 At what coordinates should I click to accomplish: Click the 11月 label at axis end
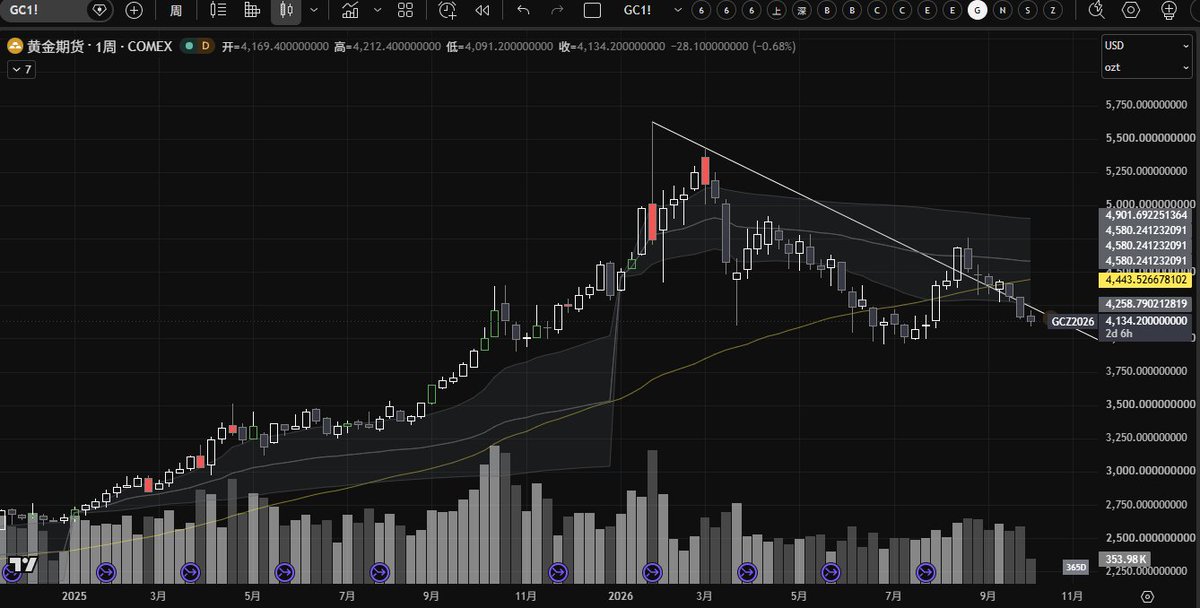(x=1070, y=595)
